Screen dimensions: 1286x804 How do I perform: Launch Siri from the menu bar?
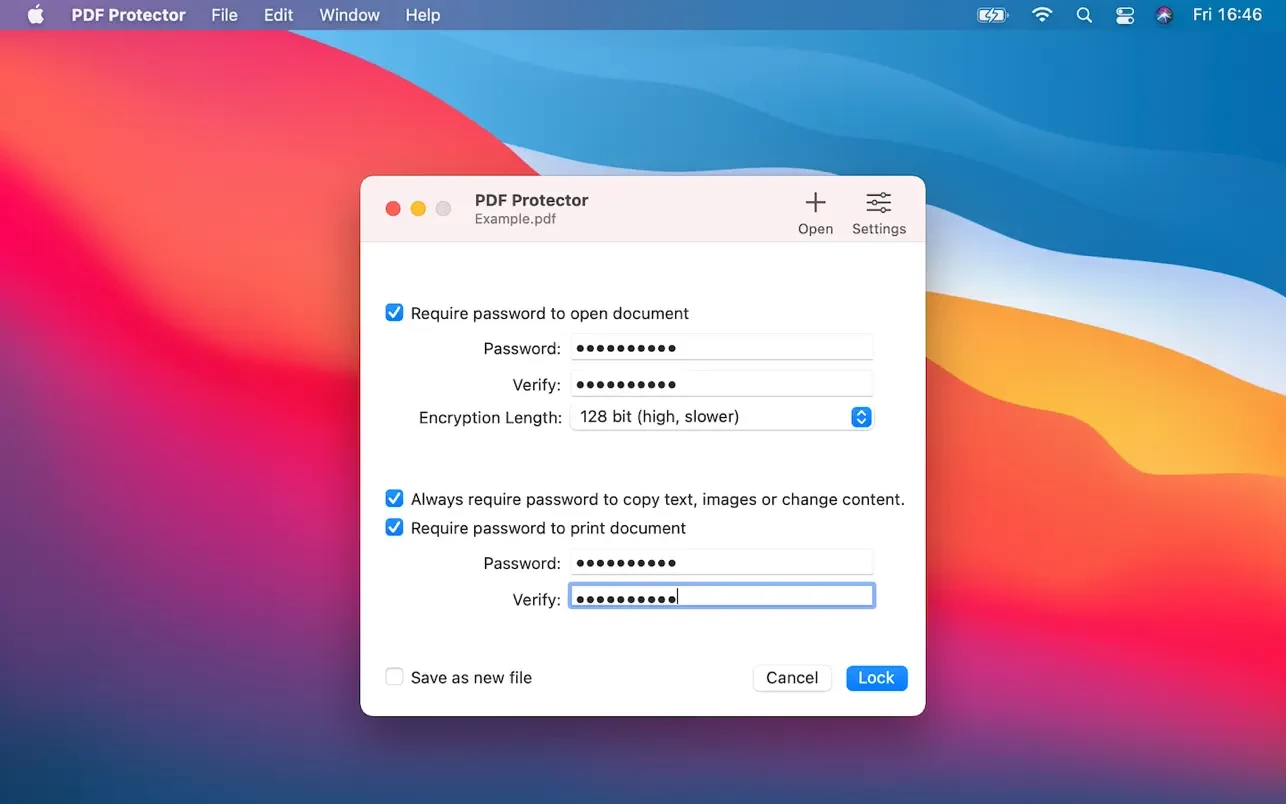[x=1164, y=15]
